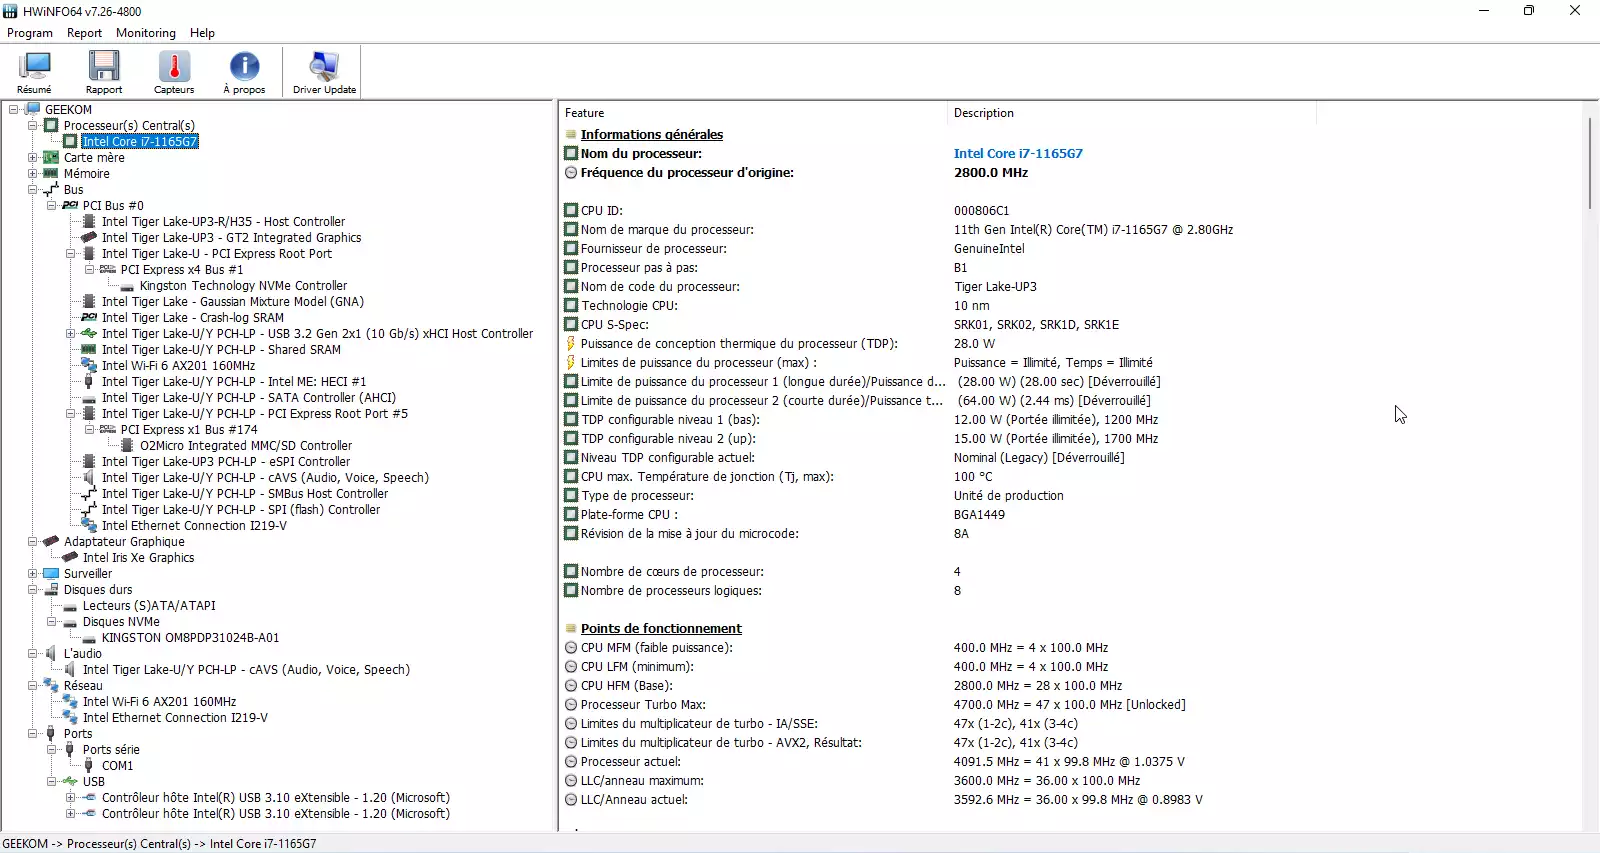Select the Intel Iris Xe Graphics icon

pos(70,558)
